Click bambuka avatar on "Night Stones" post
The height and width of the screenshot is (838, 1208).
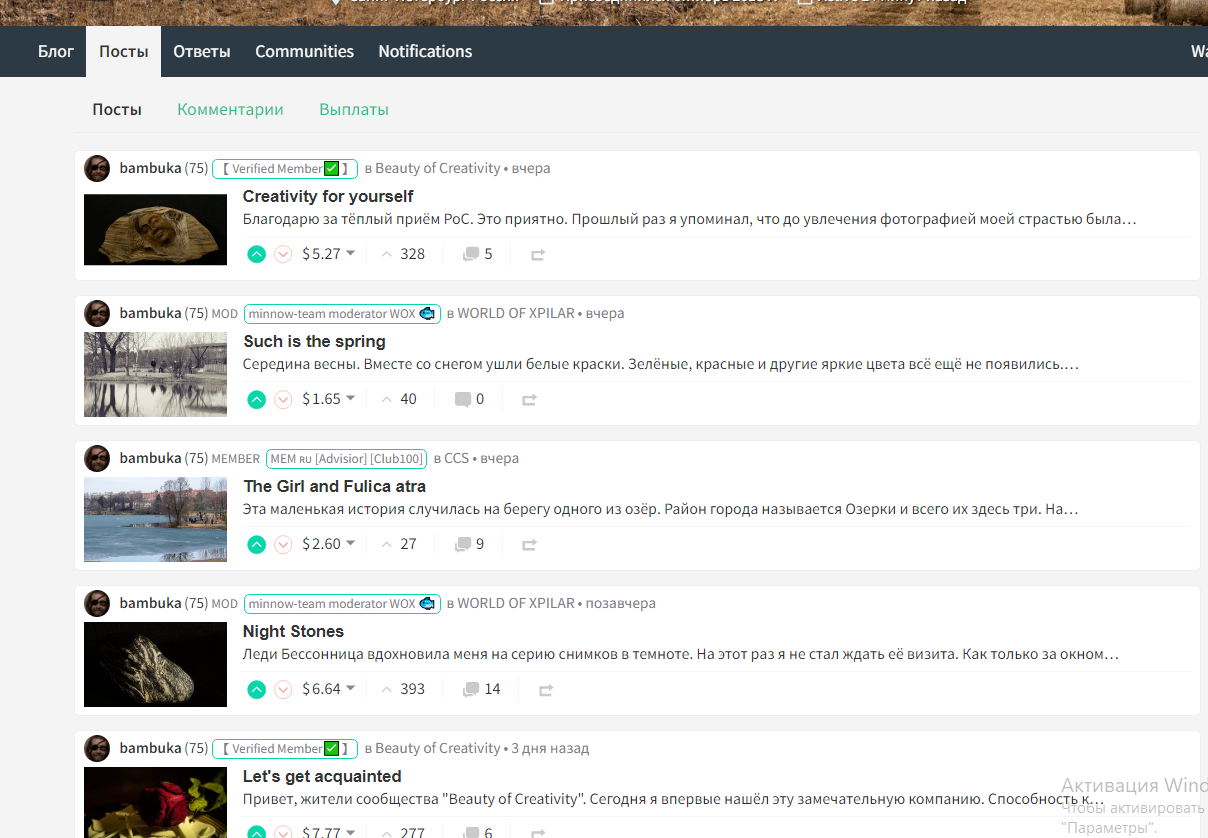tap(97, 603)
